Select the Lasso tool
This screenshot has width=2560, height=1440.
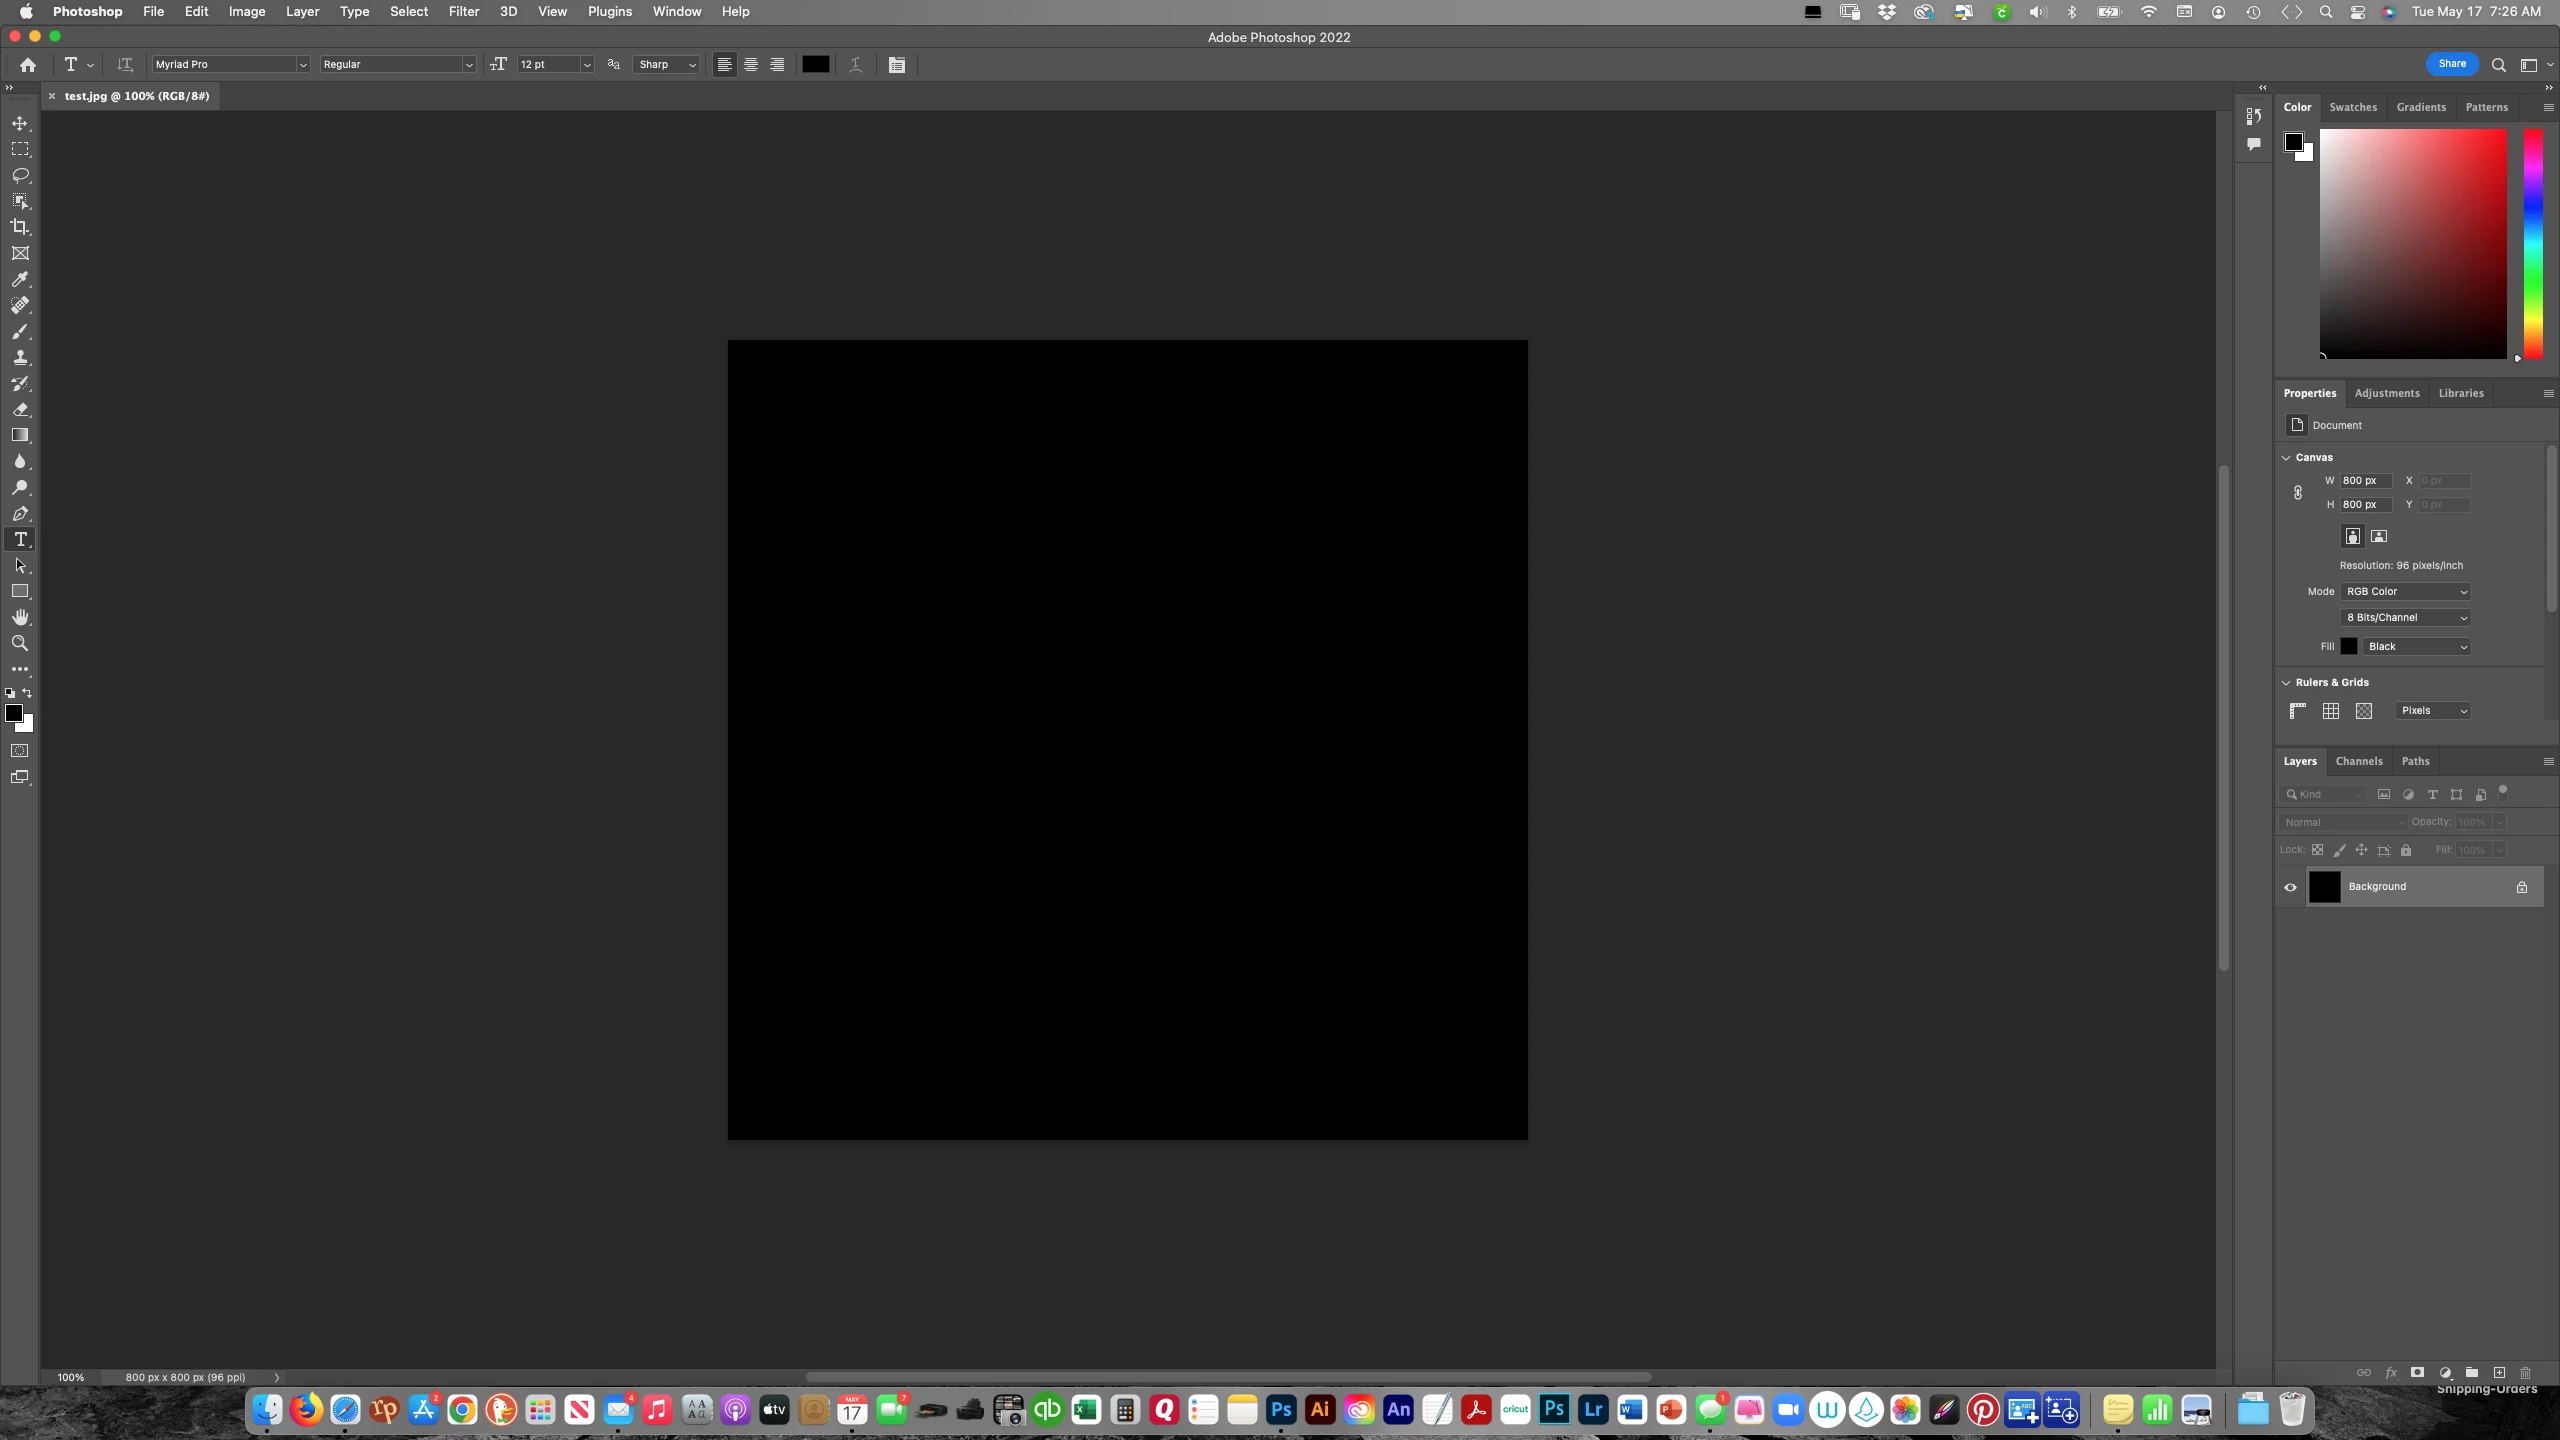click(20, 175)
